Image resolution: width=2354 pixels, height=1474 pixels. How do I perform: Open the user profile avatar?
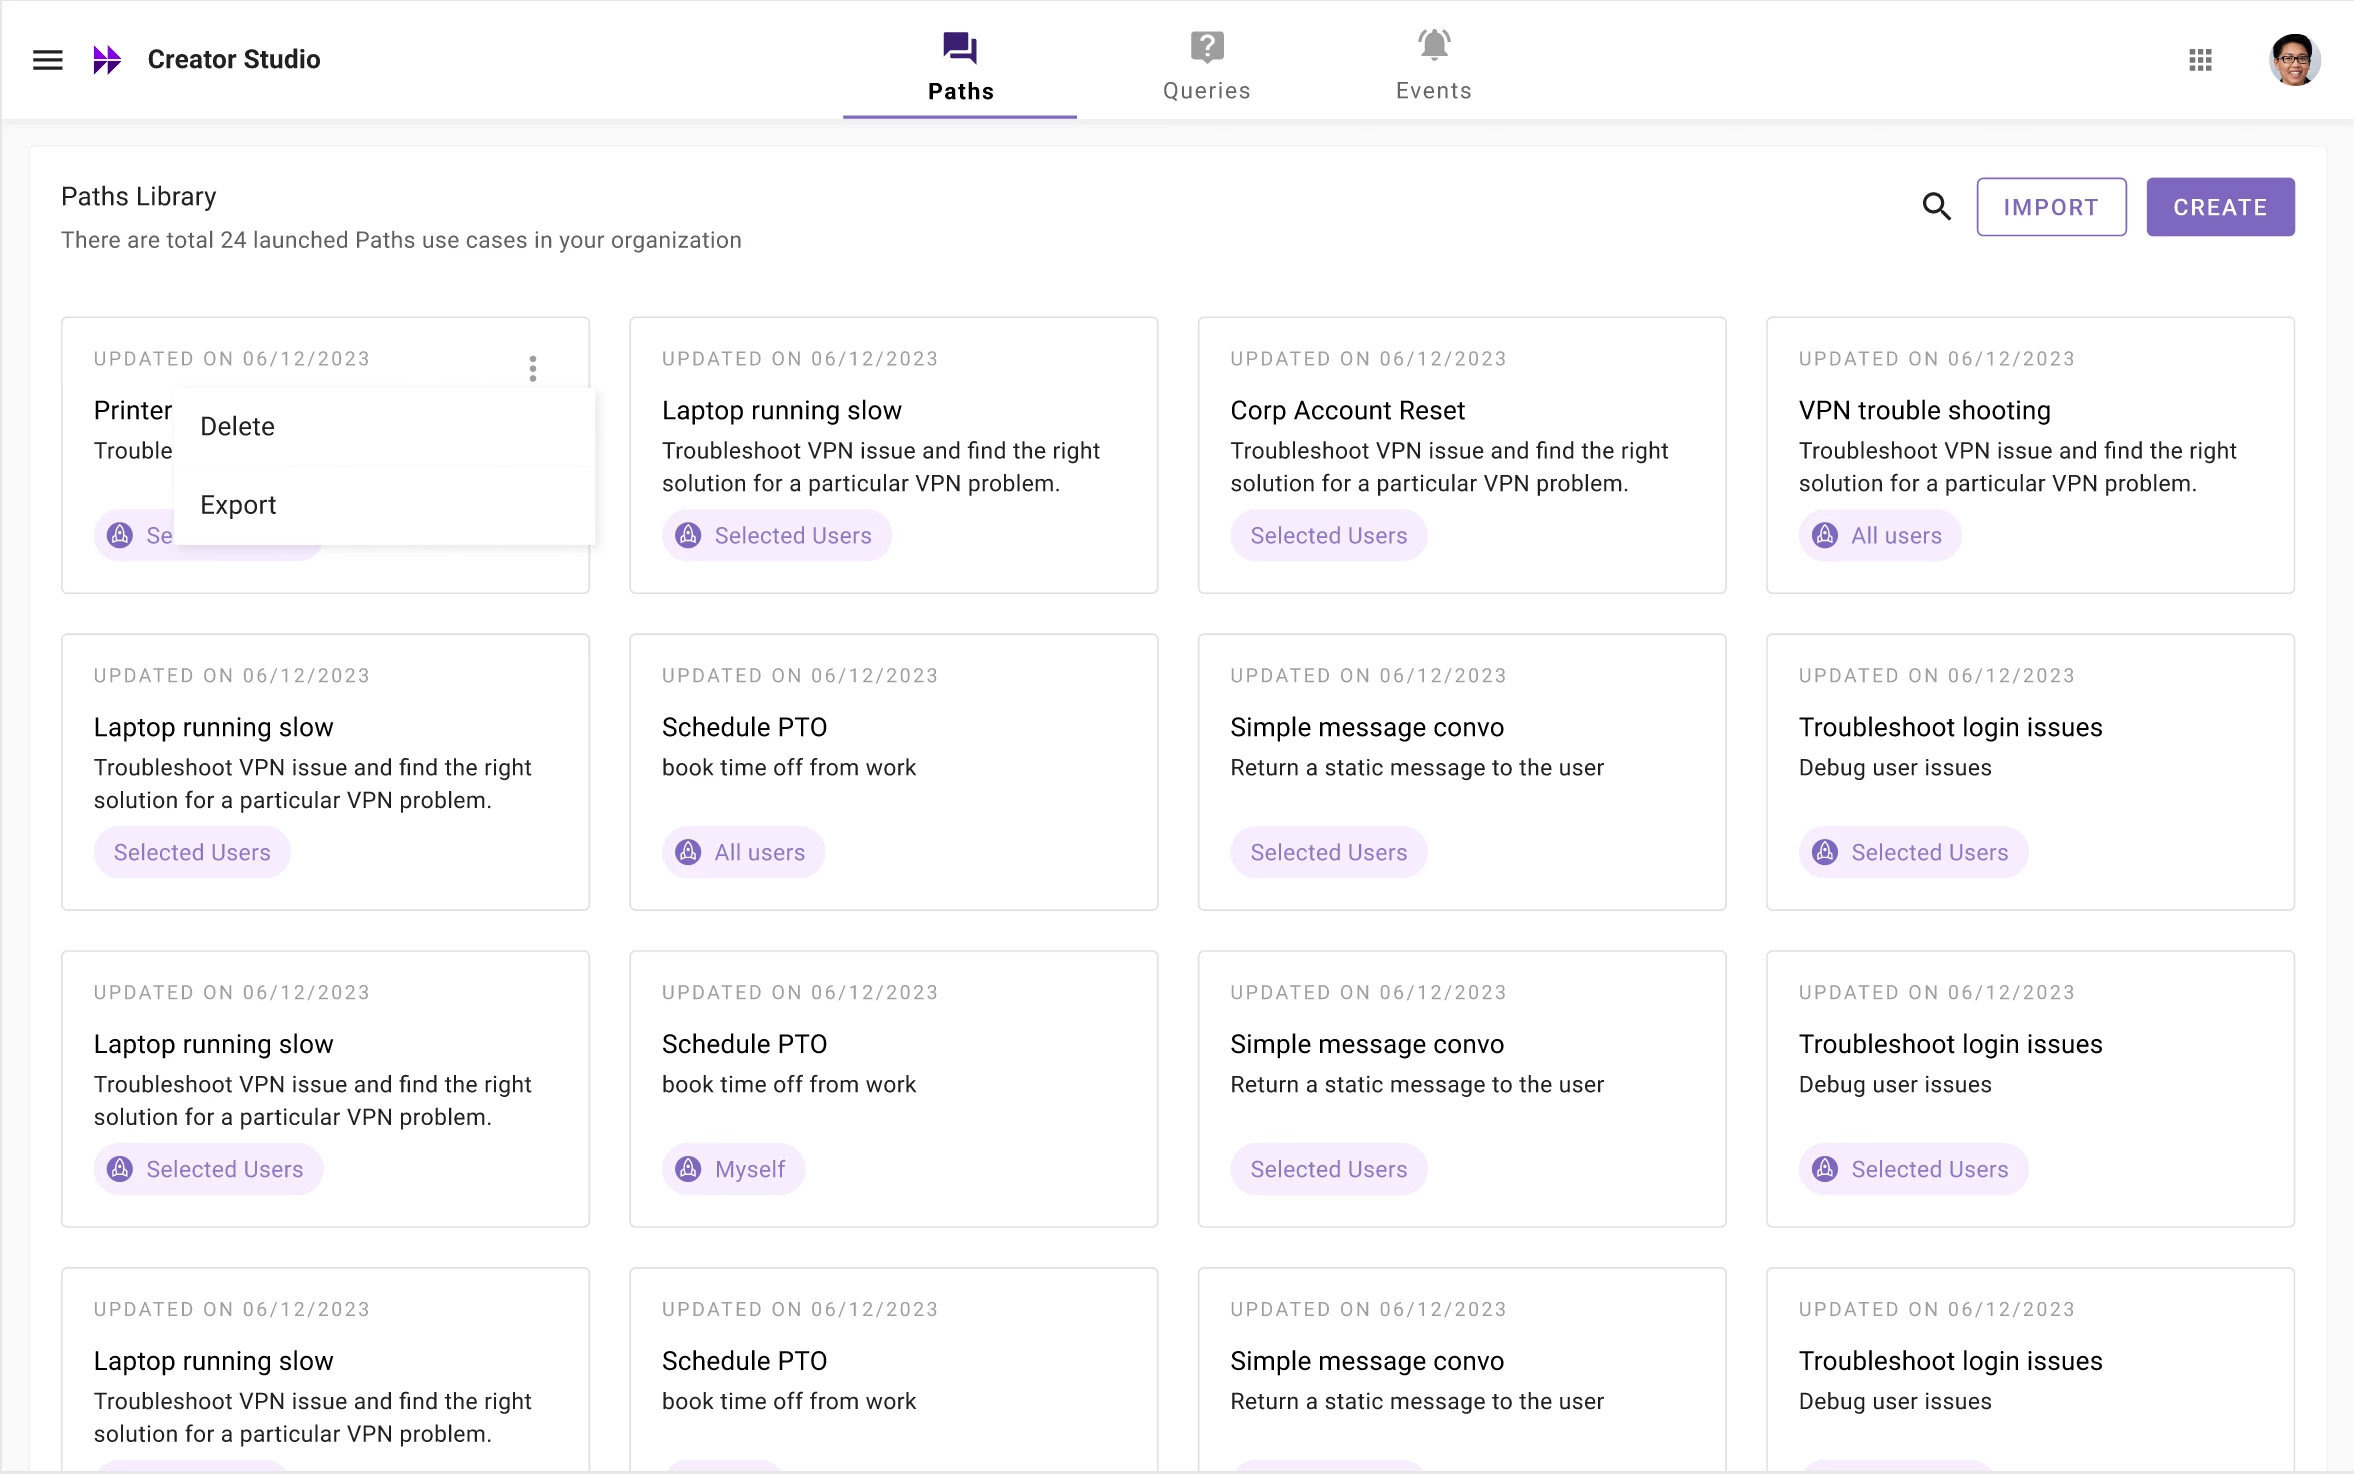[2294, 60]
